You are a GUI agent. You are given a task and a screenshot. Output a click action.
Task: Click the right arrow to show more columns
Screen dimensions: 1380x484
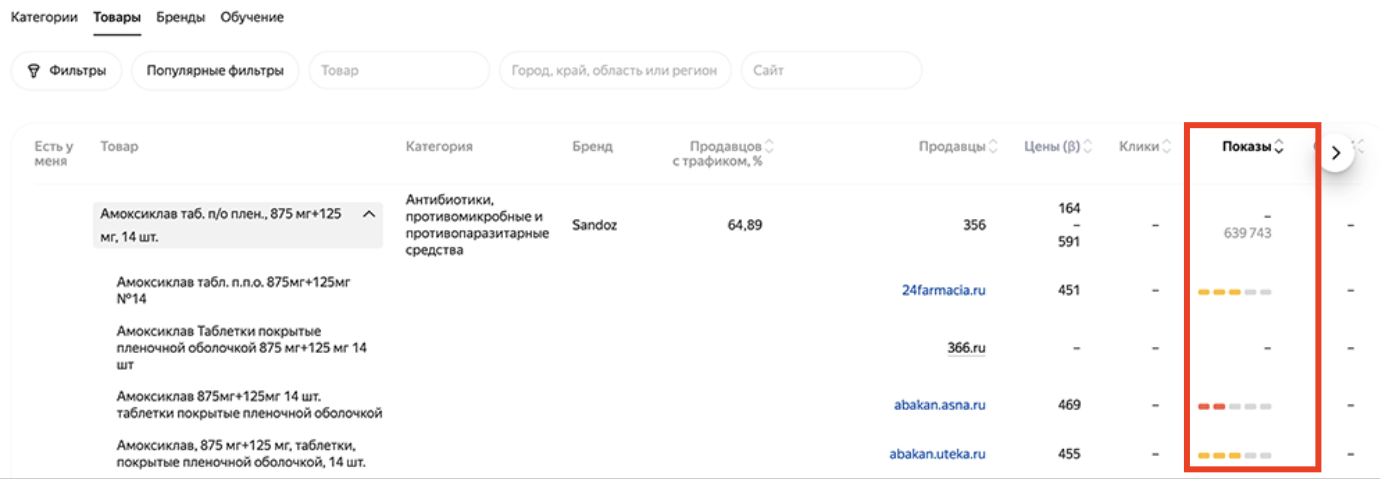coord(1336,153)
